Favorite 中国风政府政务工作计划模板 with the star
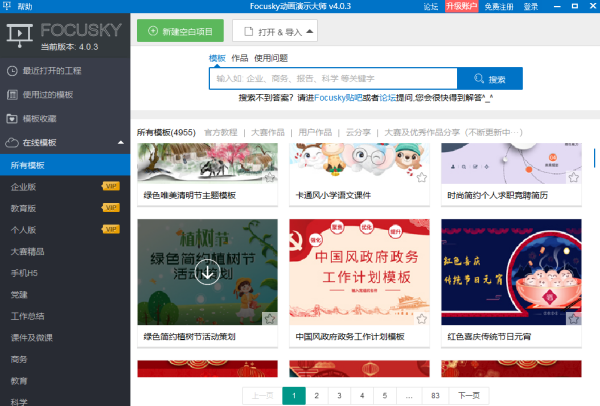The width and height of the screenshot is (600, 406). [422, 319]
